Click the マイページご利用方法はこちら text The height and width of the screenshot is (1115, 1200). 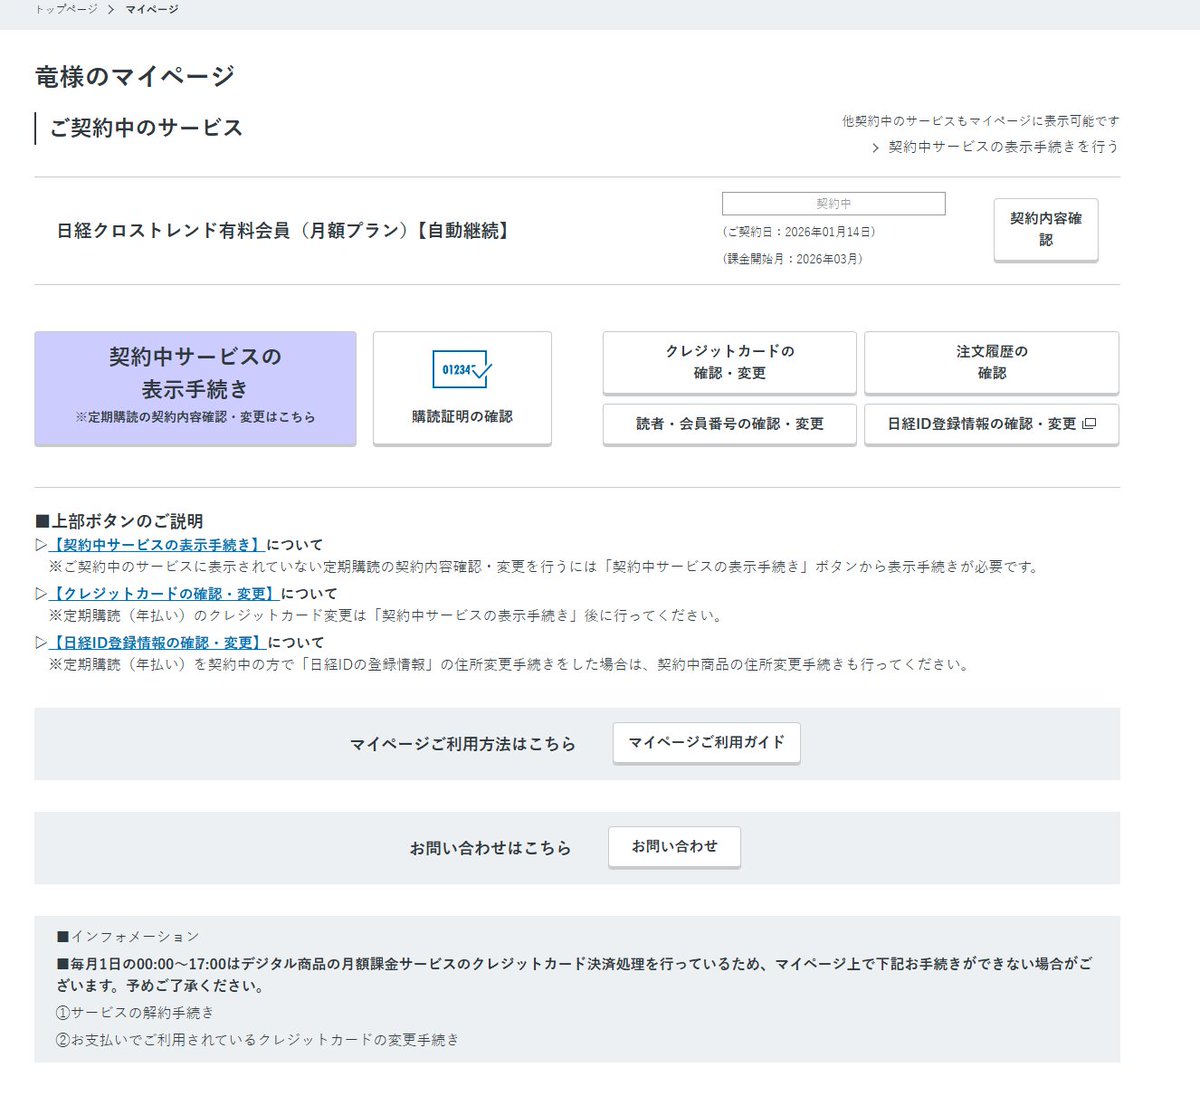coord(463,744)
